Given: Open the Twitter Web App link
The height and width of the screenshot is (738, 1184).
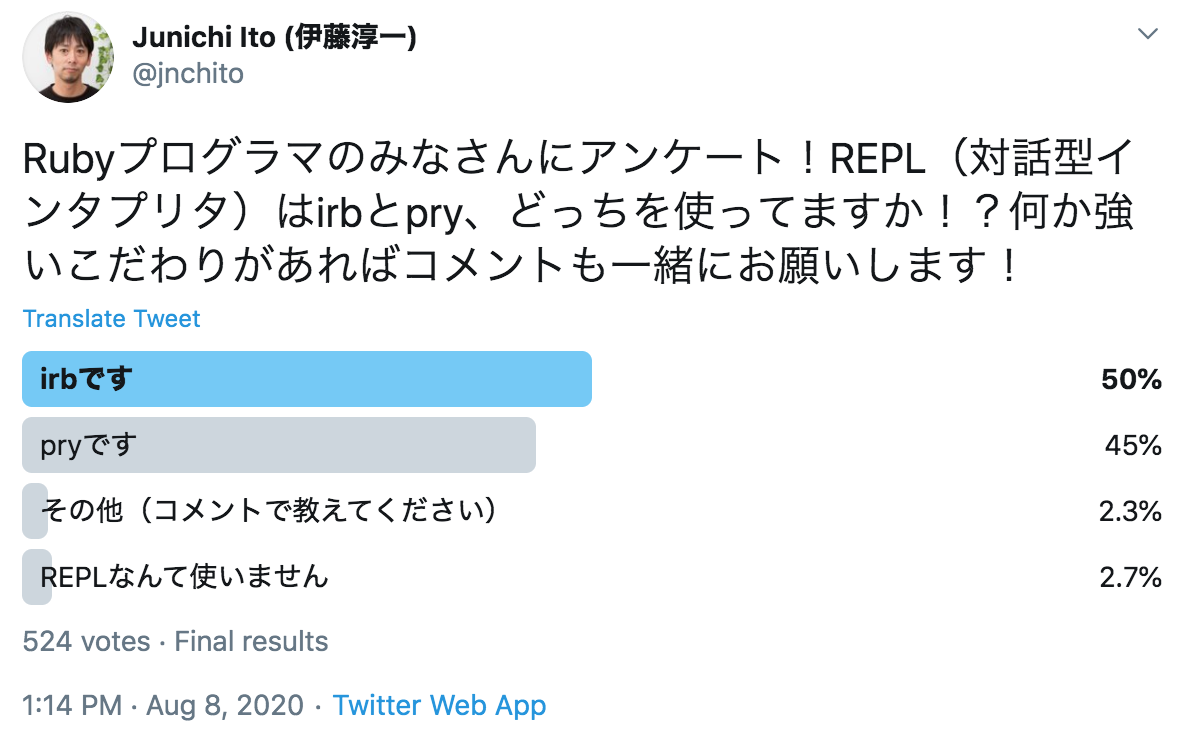Looking at the screenshot, I should [x=438, y=705].
